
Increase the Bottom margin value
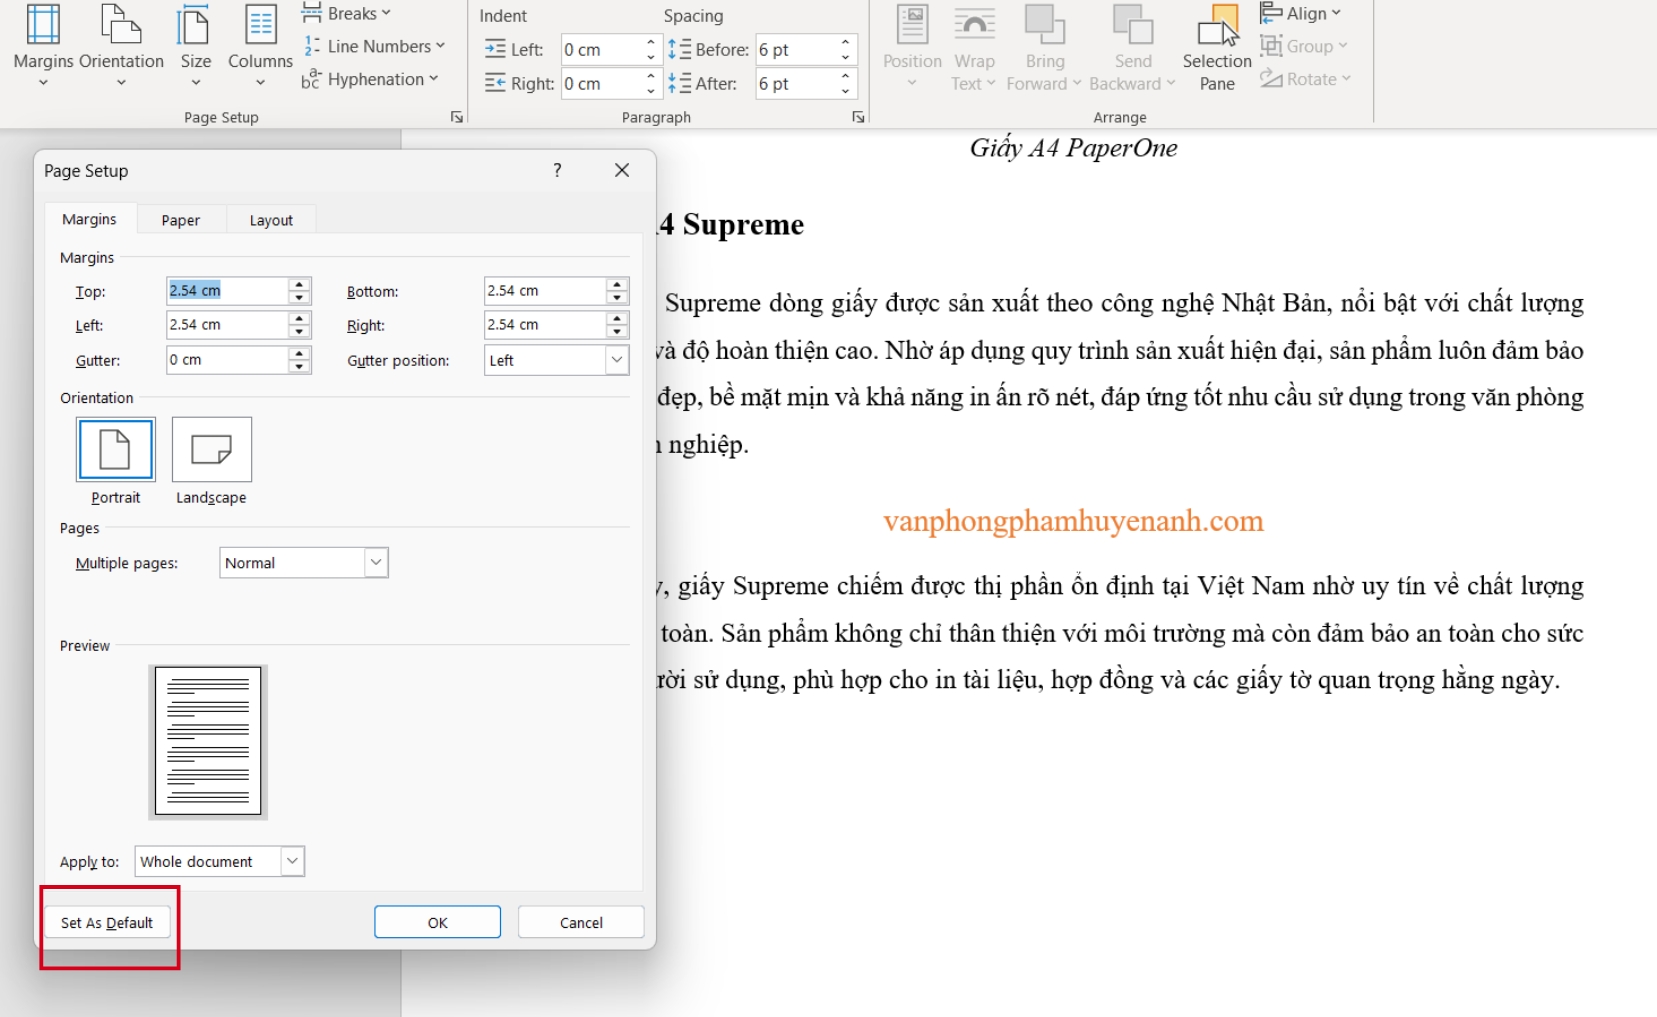pos(617,284)
